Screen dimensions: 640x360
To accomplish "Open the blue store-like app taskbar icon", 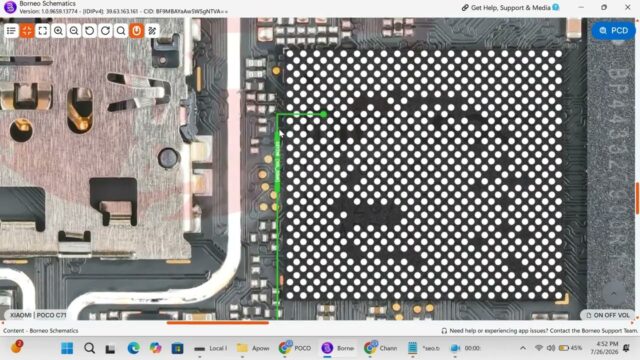I will [177, 348].
